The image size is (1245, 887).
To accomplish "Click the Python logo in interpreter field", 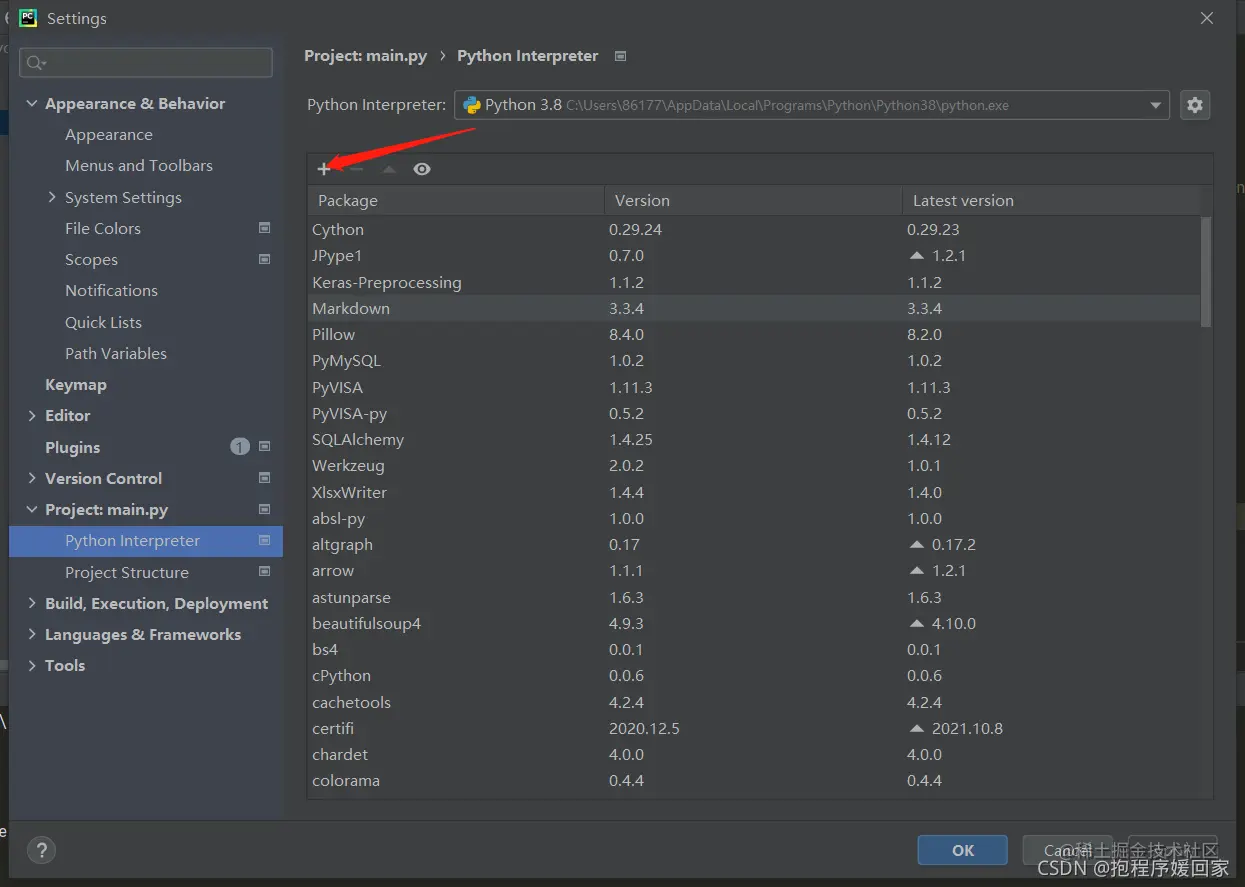I will (x=472, y=105).
